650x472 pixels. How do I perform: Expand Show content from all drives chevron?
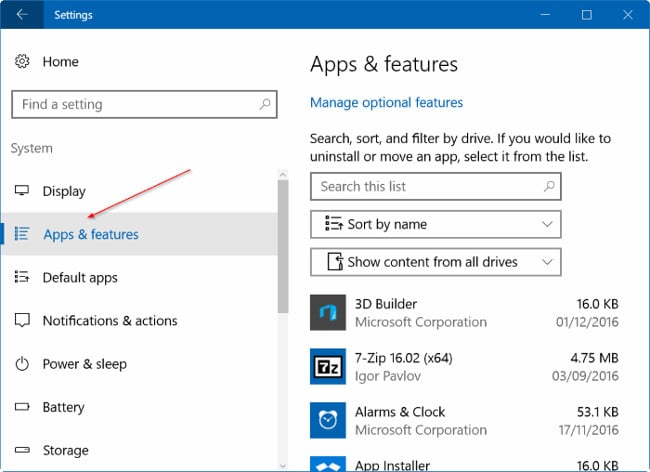(547, 262)
